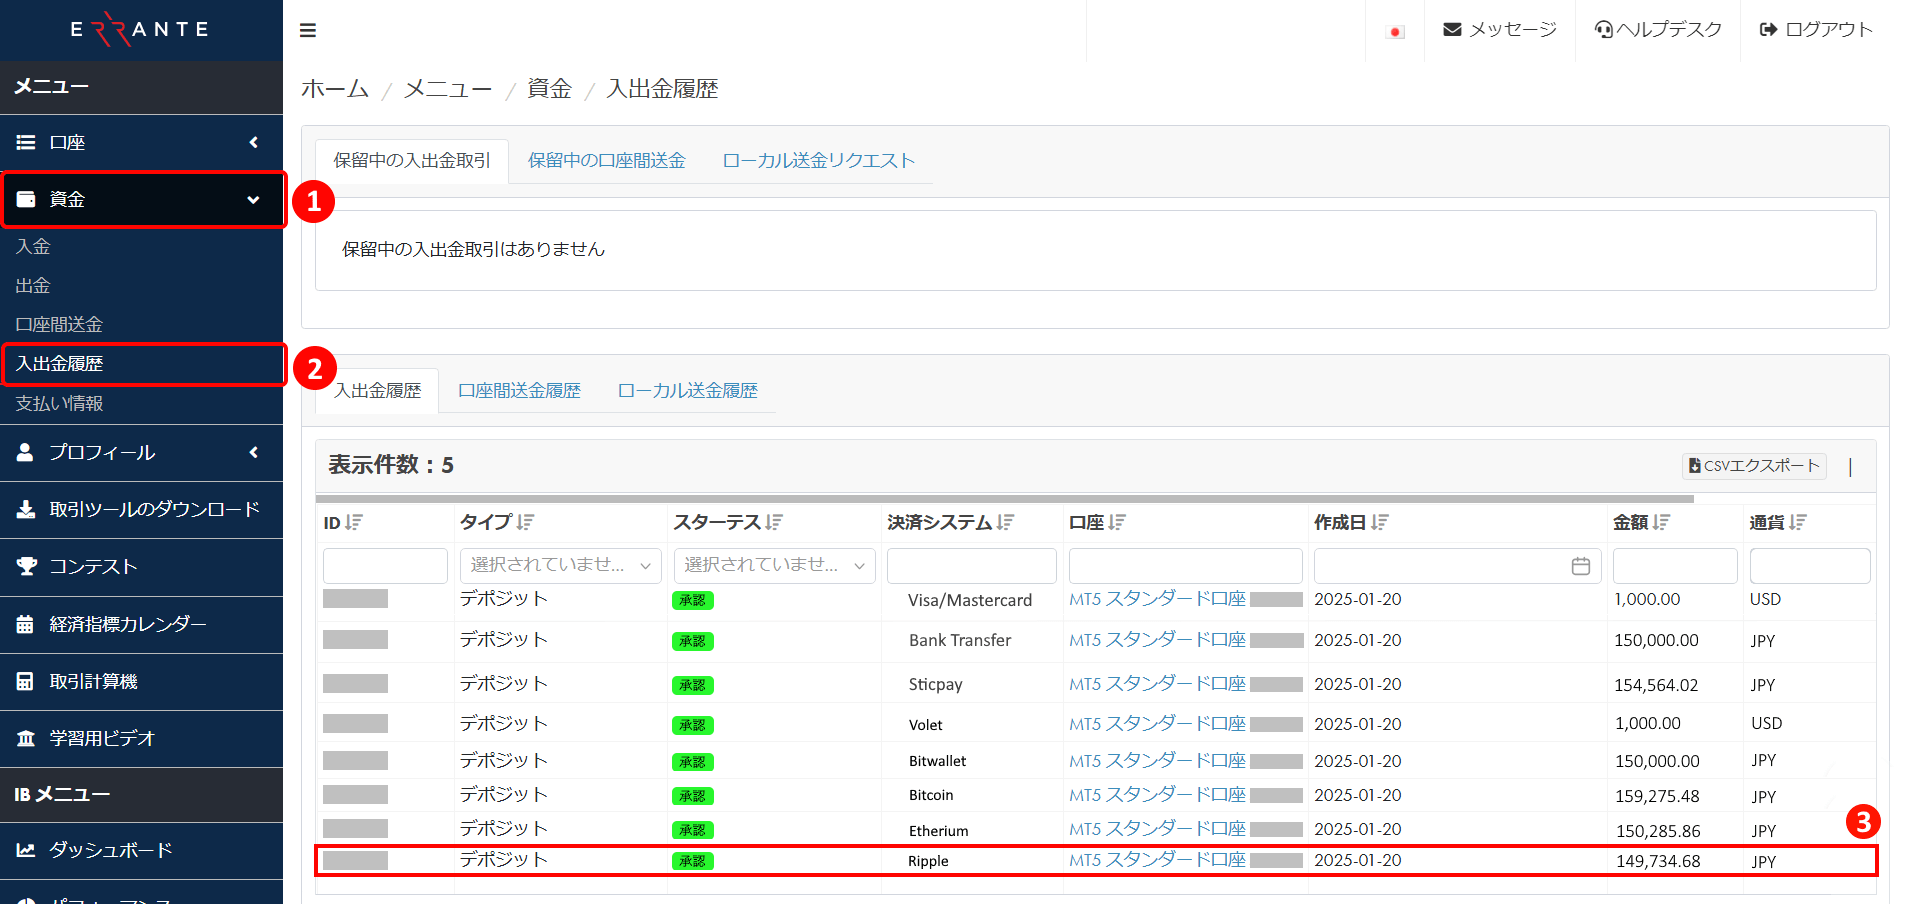Open メッセージ via the envelope icon
Screen dimensions: 1905x904
point(1453,29)
